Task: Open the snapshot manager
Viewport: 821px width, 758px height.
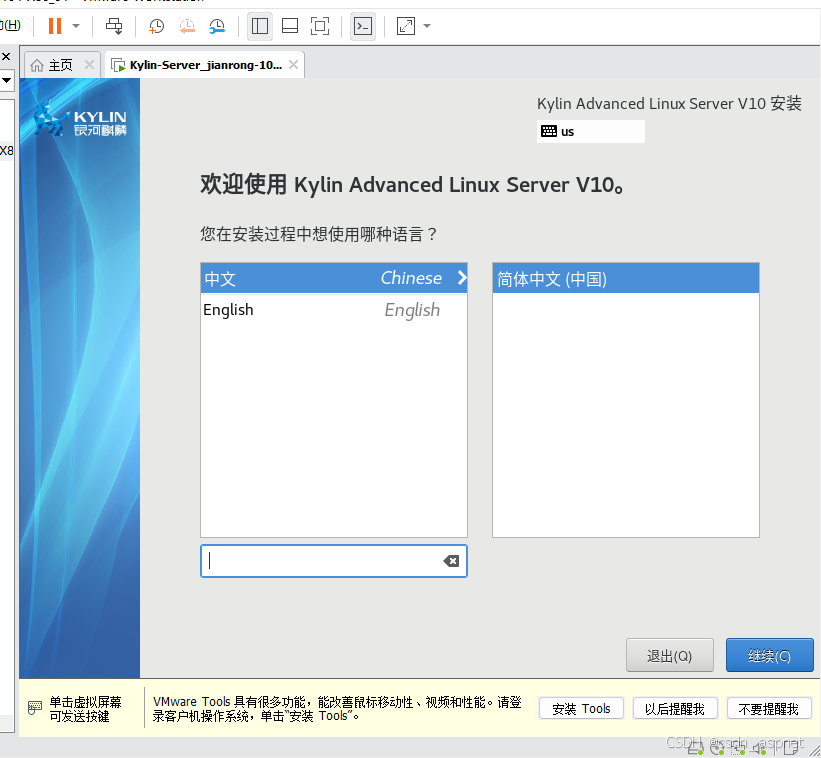Action: [217, 26]
